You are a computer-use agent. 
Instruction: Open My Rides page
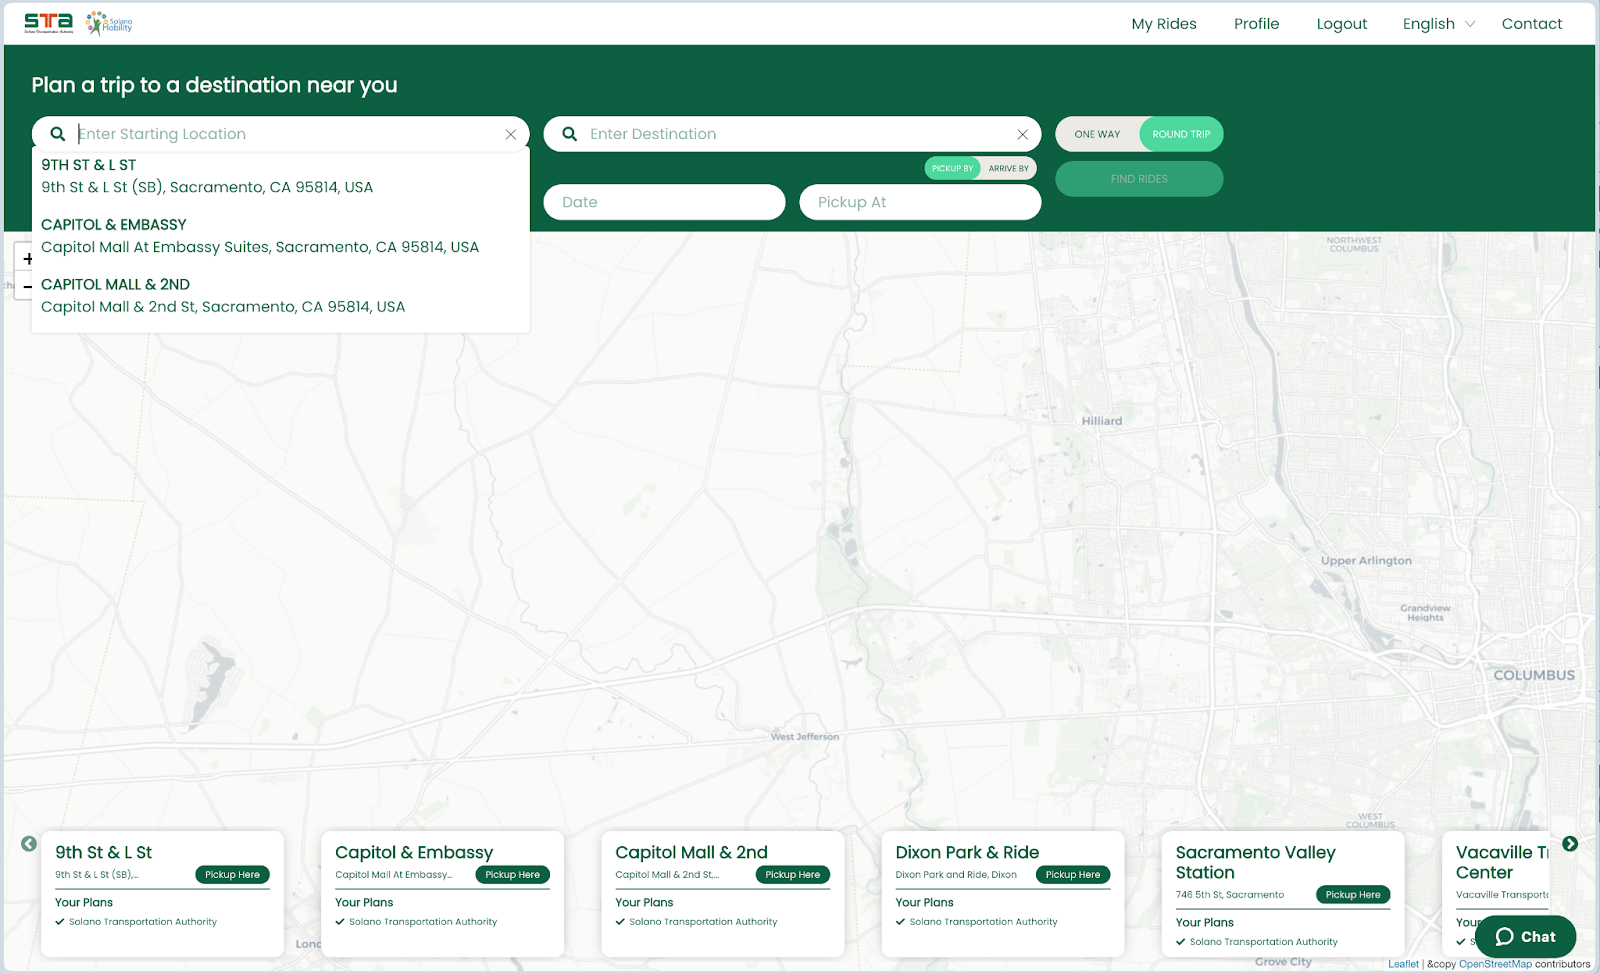click(1163, 24)
